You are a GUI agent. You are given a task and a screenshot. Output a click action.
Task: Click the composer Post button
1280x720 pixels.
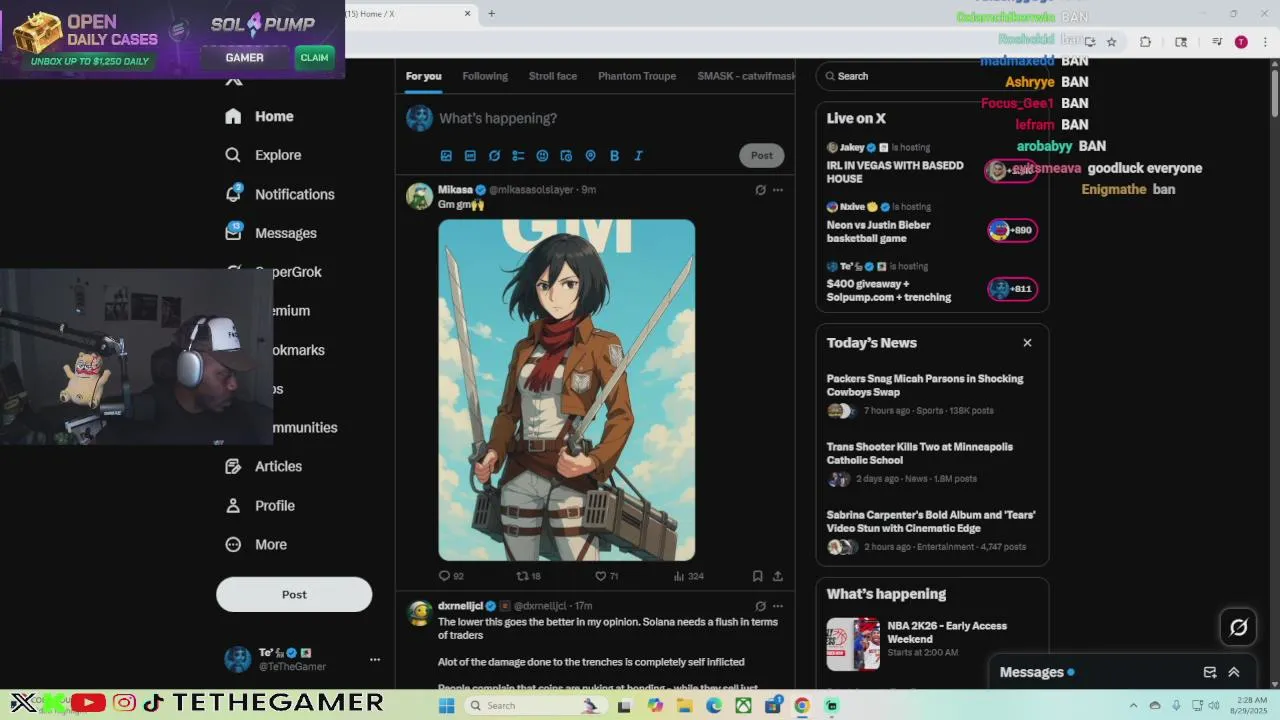click(x=762, y=155)
